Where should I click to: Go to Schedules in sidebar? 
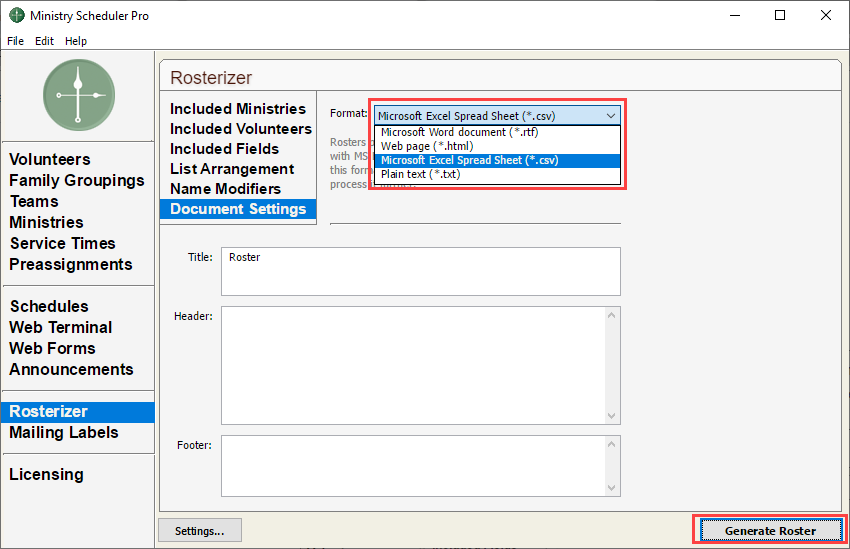pos(49,306)
